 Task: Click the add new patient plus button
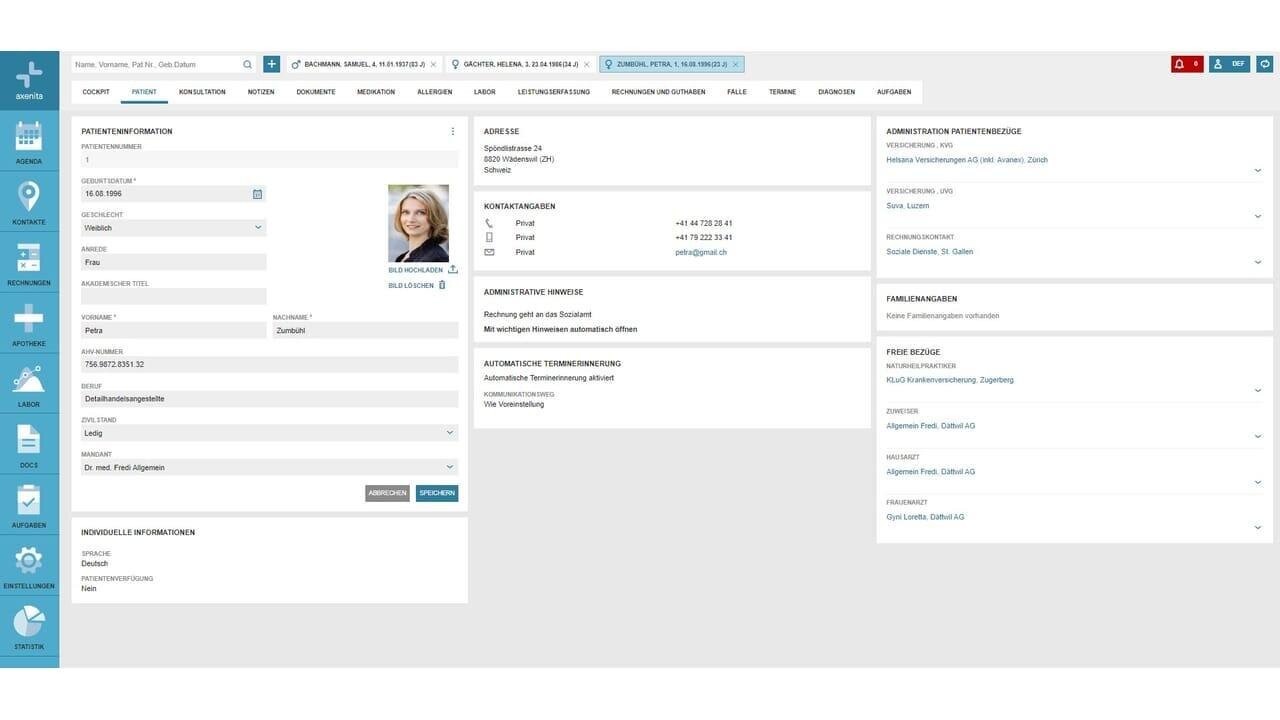tap(272, 64)
